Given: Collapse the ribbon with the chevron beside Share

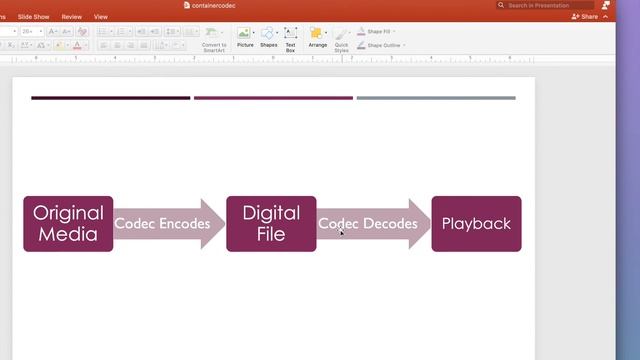Looking at the screenshot, I should pos(605,17).
